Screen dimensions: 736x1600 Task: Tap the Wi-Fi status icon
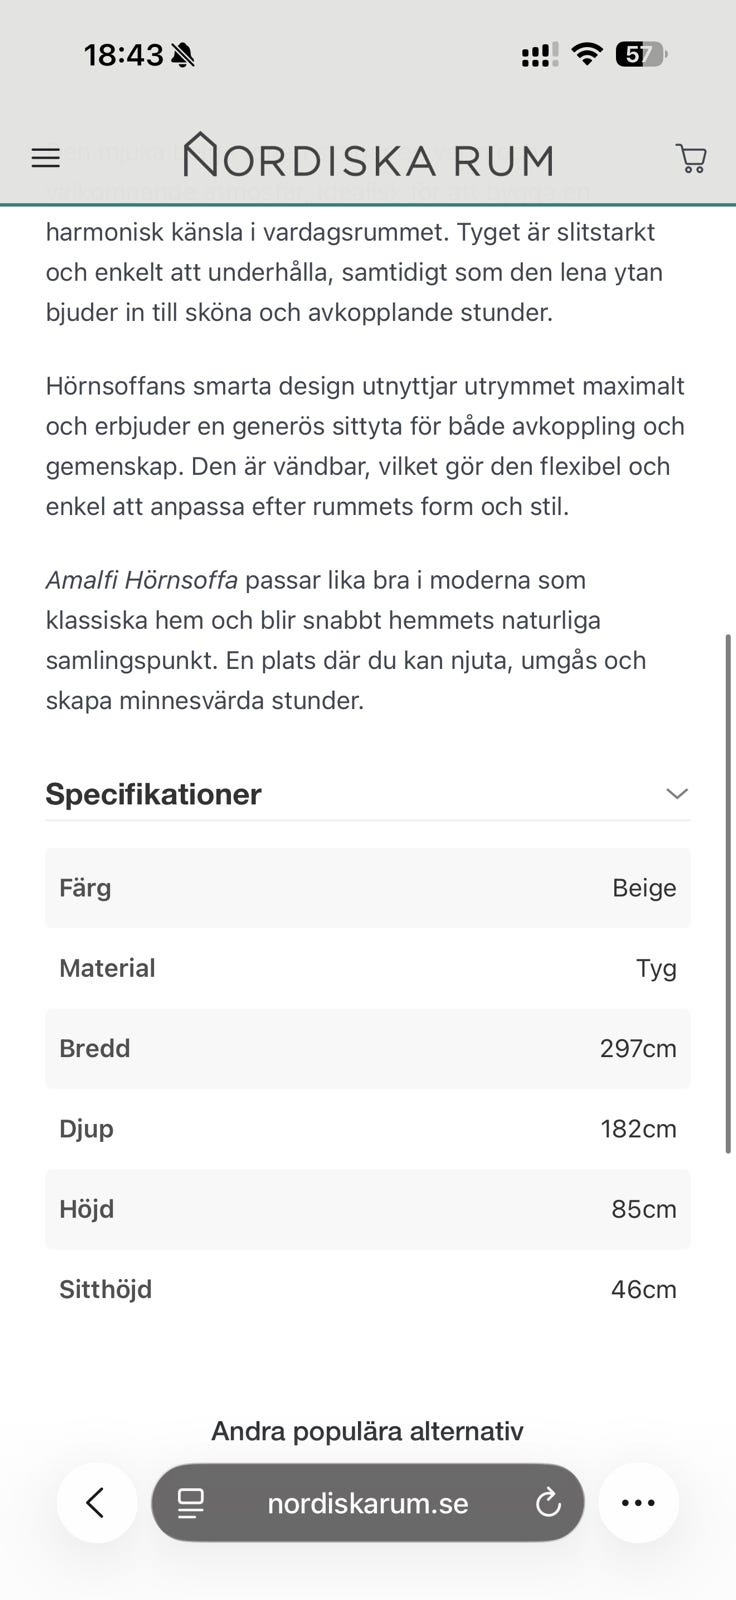587,54
